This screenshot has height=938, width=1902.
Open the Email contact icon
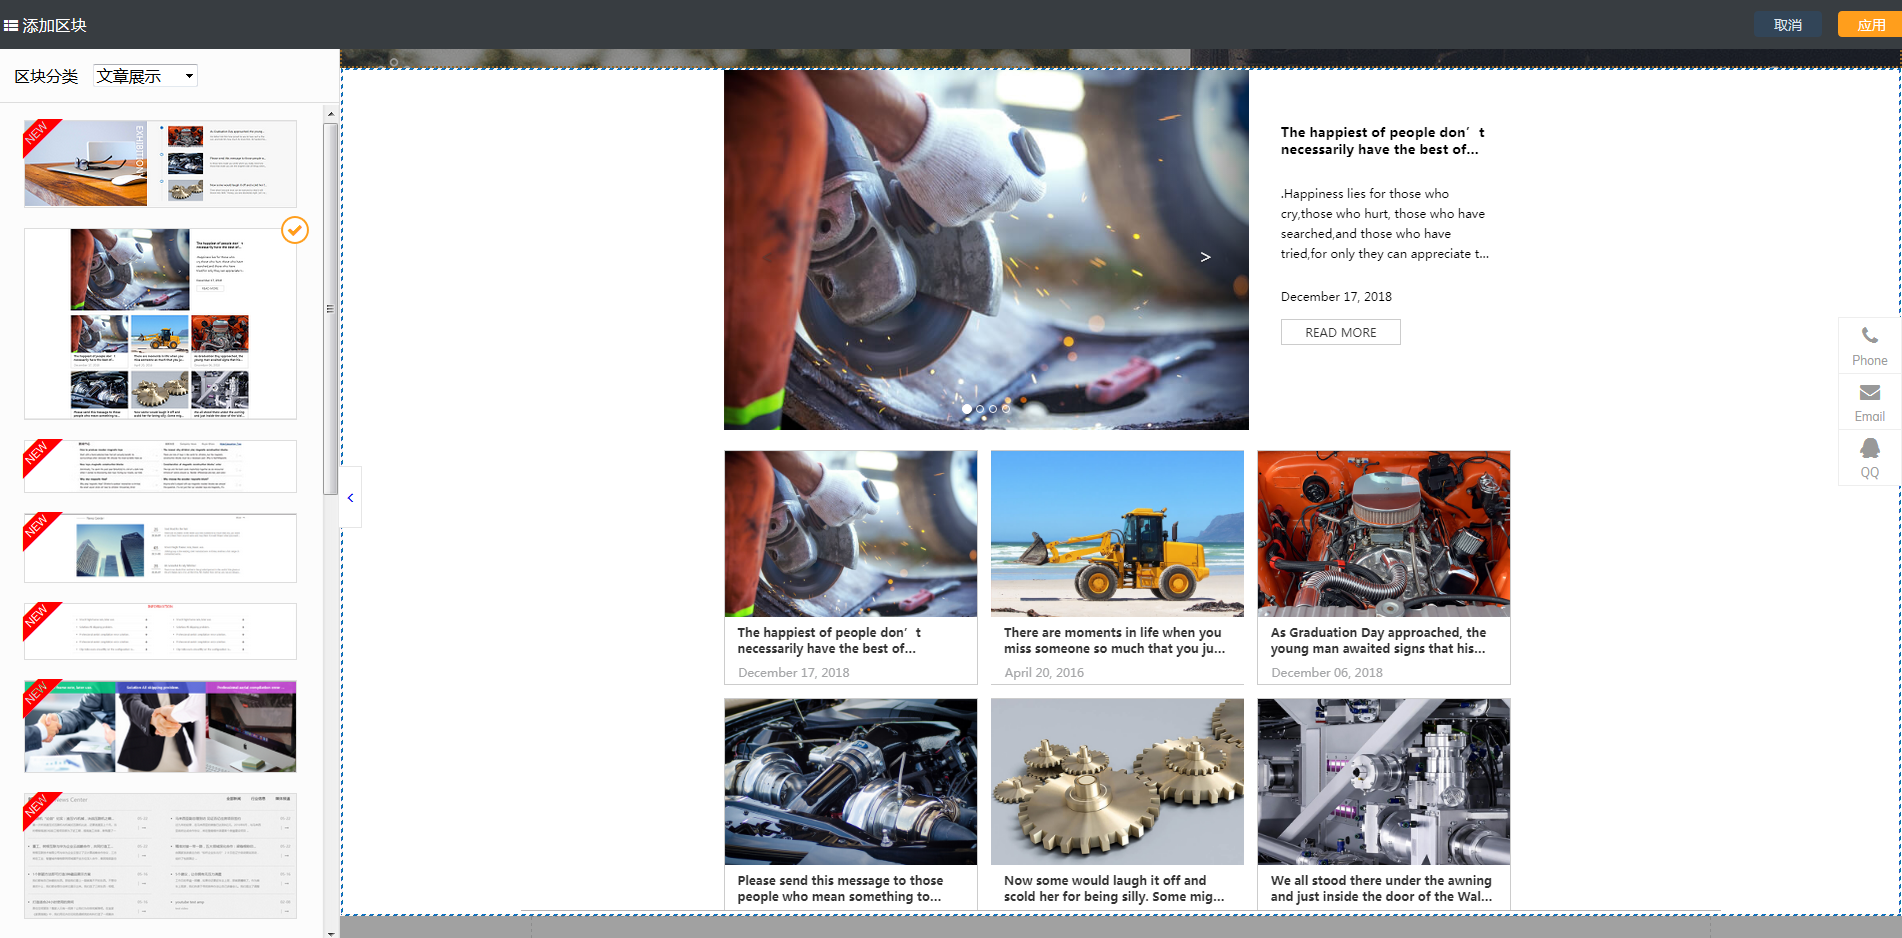pos(1869,393)
